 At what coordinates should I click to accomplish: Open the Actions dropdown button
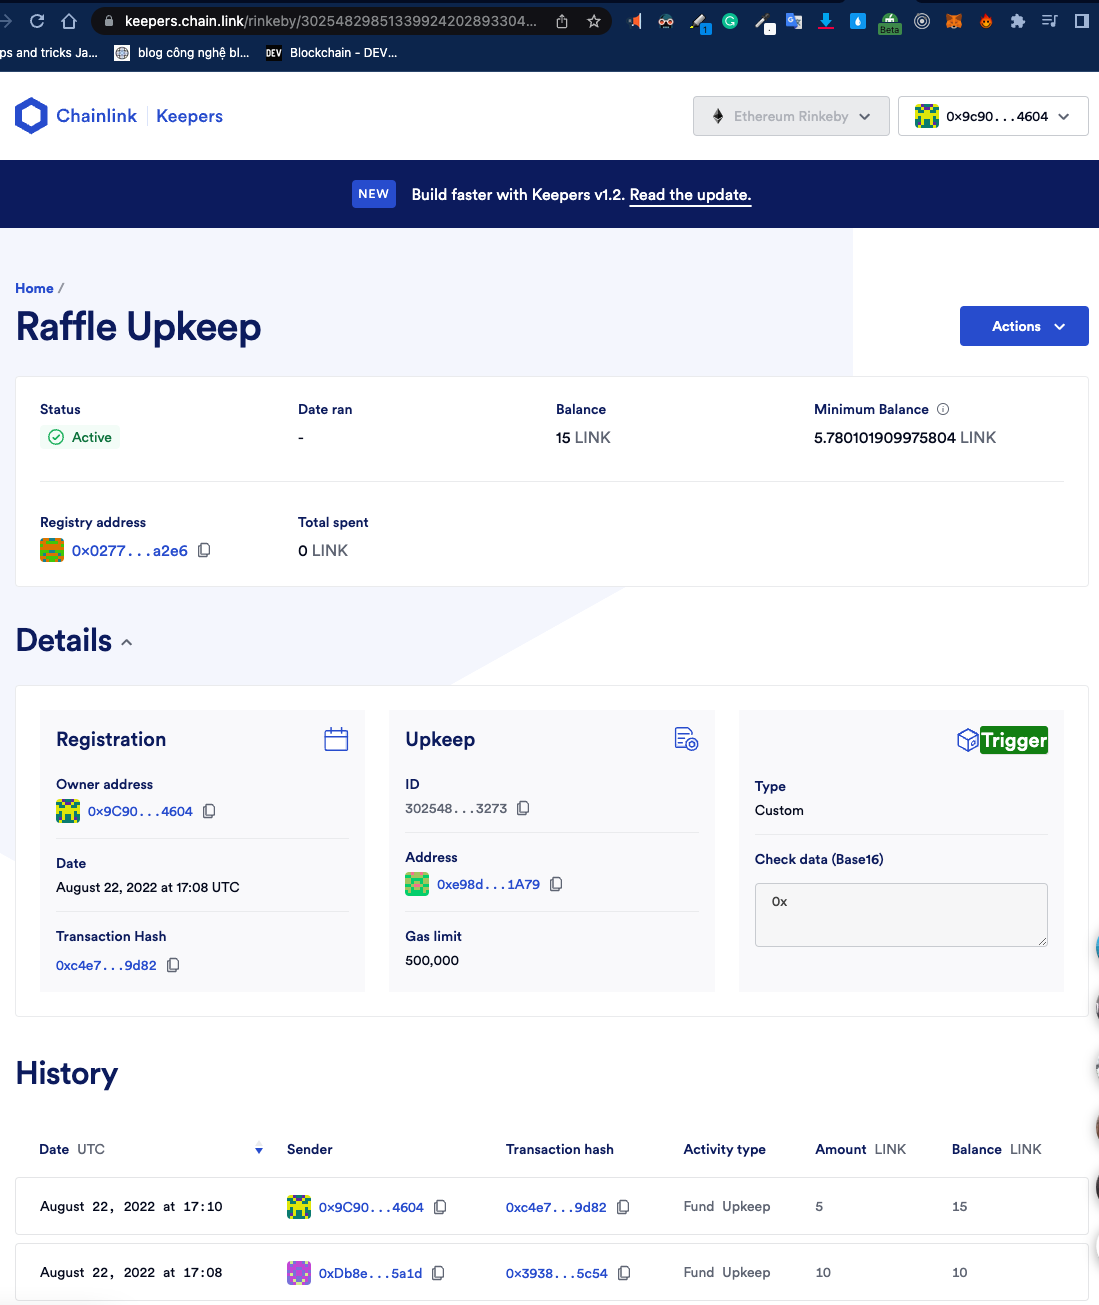click(1024, 326)
